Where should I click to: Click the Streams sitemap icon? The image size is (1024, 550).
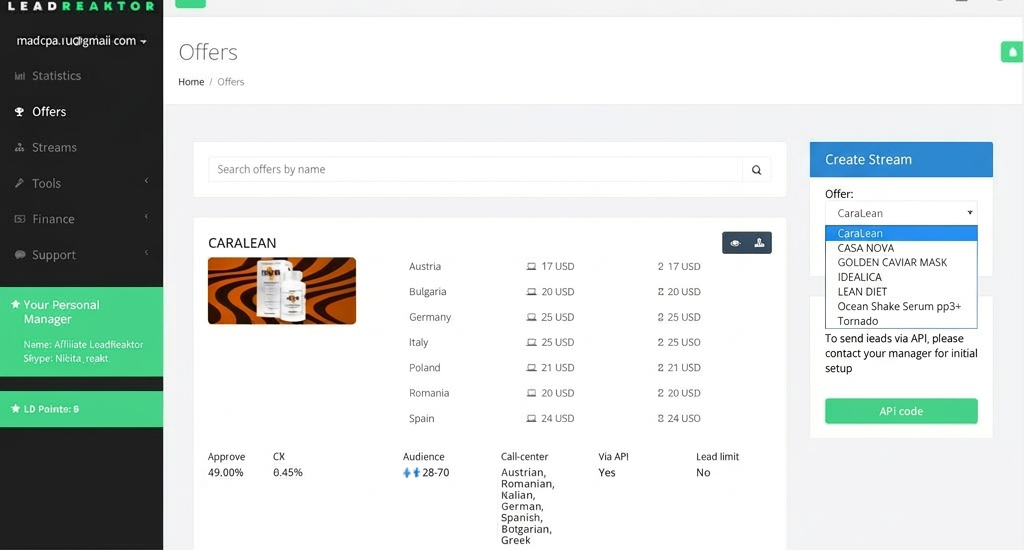tap(20, 148)
